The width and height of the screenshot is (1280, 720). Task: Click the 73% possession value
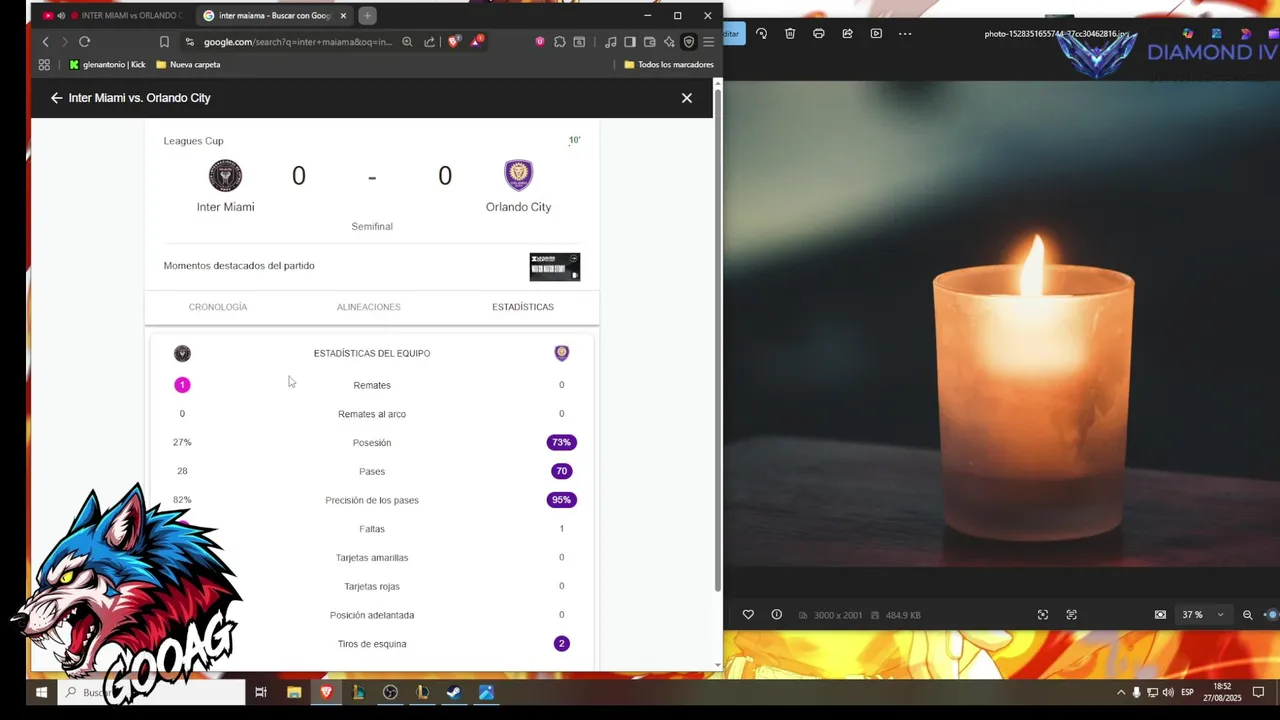pos(562,442)
